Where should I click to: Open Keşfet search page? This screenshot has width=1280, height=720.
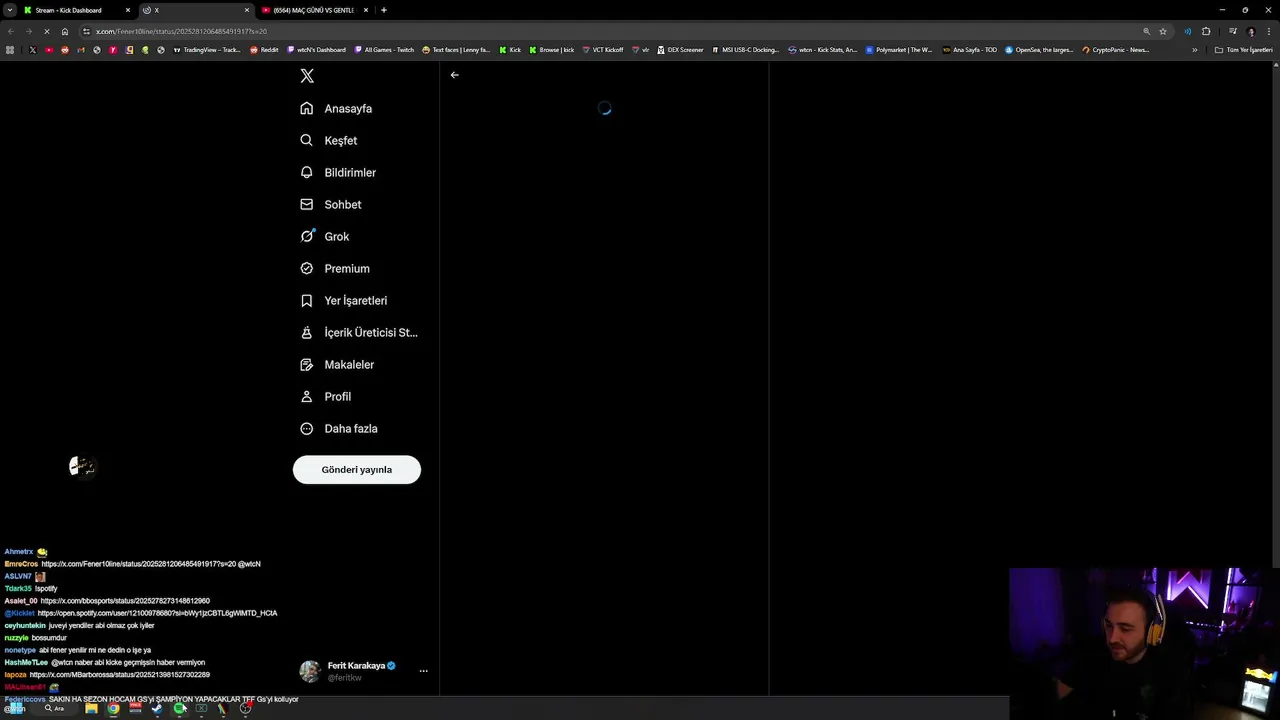coord(328,140)
